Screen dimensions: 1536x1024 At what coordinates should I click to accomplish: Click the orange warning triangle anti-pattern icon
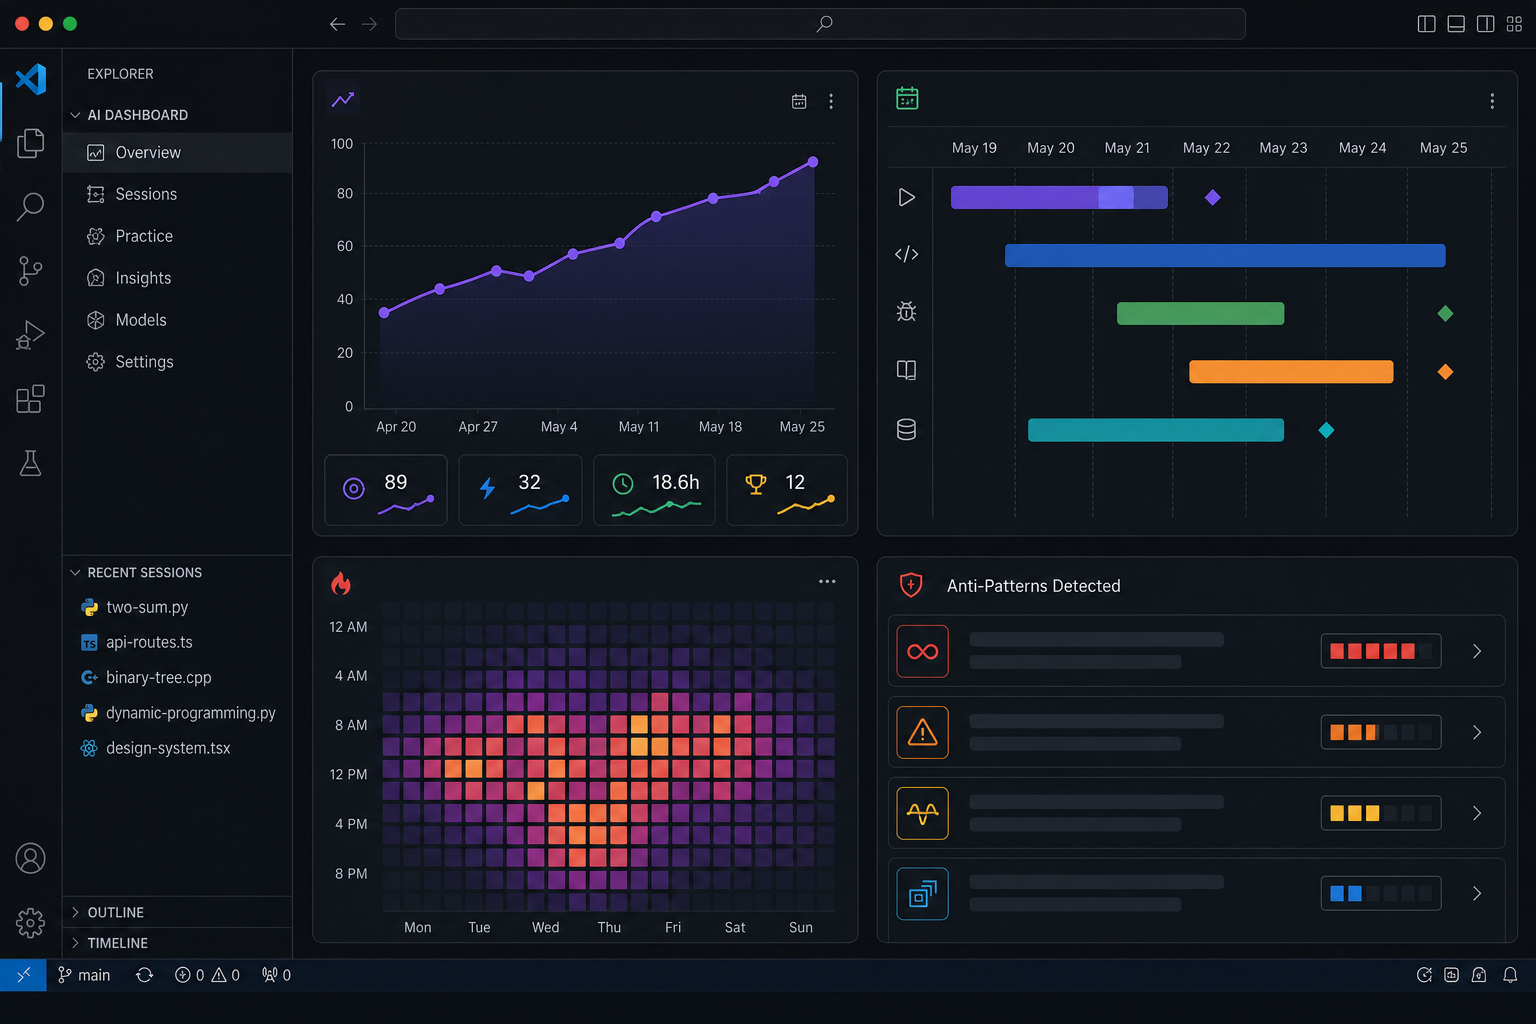point(922,733)
